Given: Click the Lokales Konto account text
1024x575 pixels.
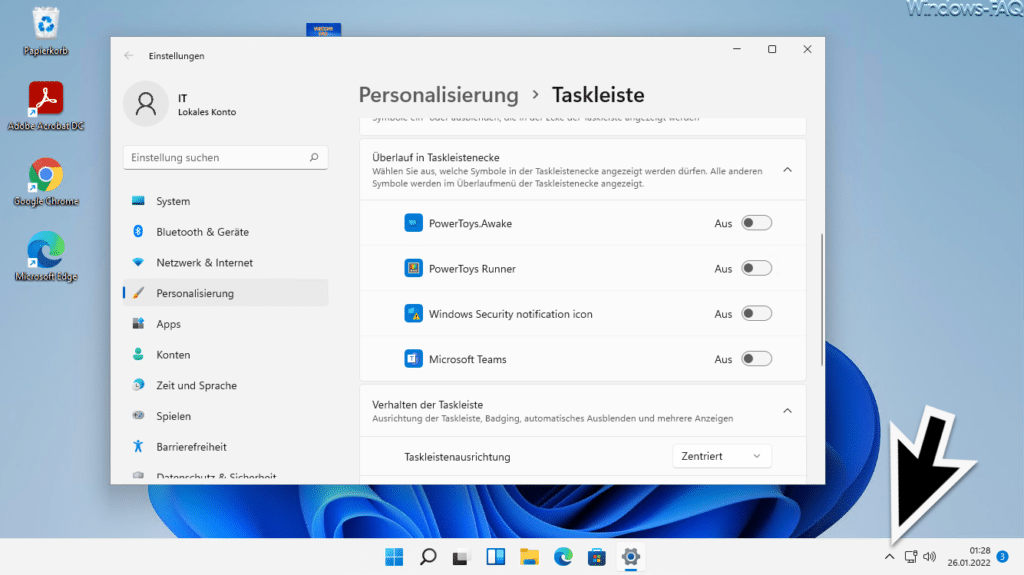Looking at the screenshot, I should pyautogui.click(x=207, y=112).
